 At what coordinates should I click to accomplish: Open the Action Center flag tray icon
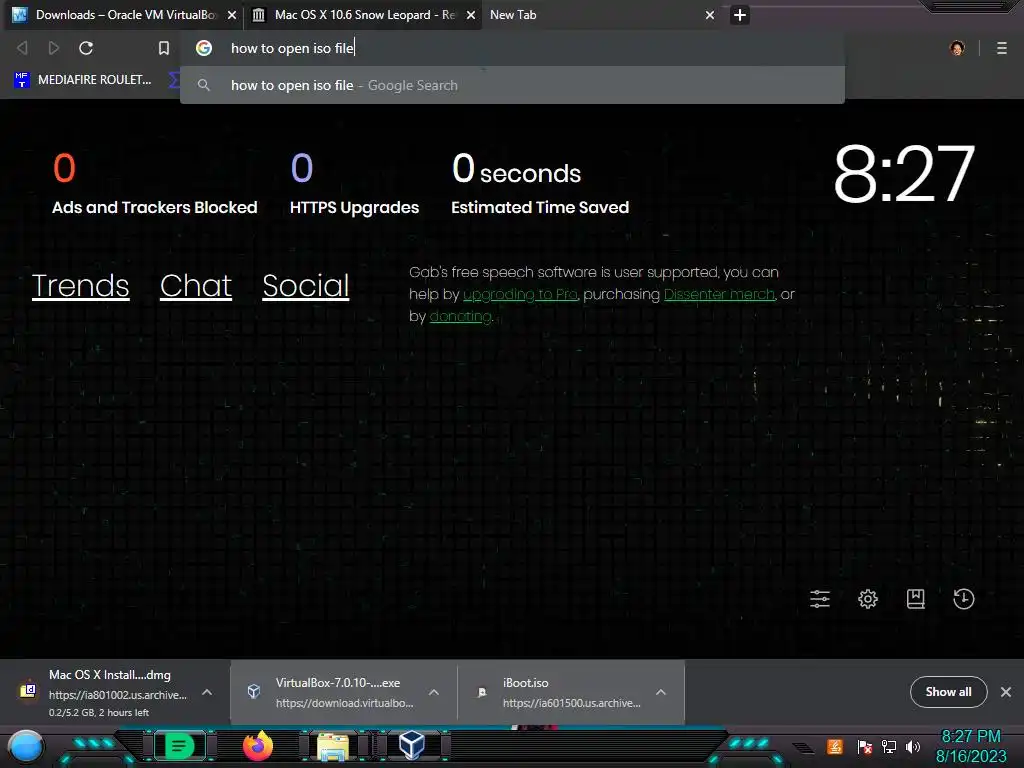865,746
